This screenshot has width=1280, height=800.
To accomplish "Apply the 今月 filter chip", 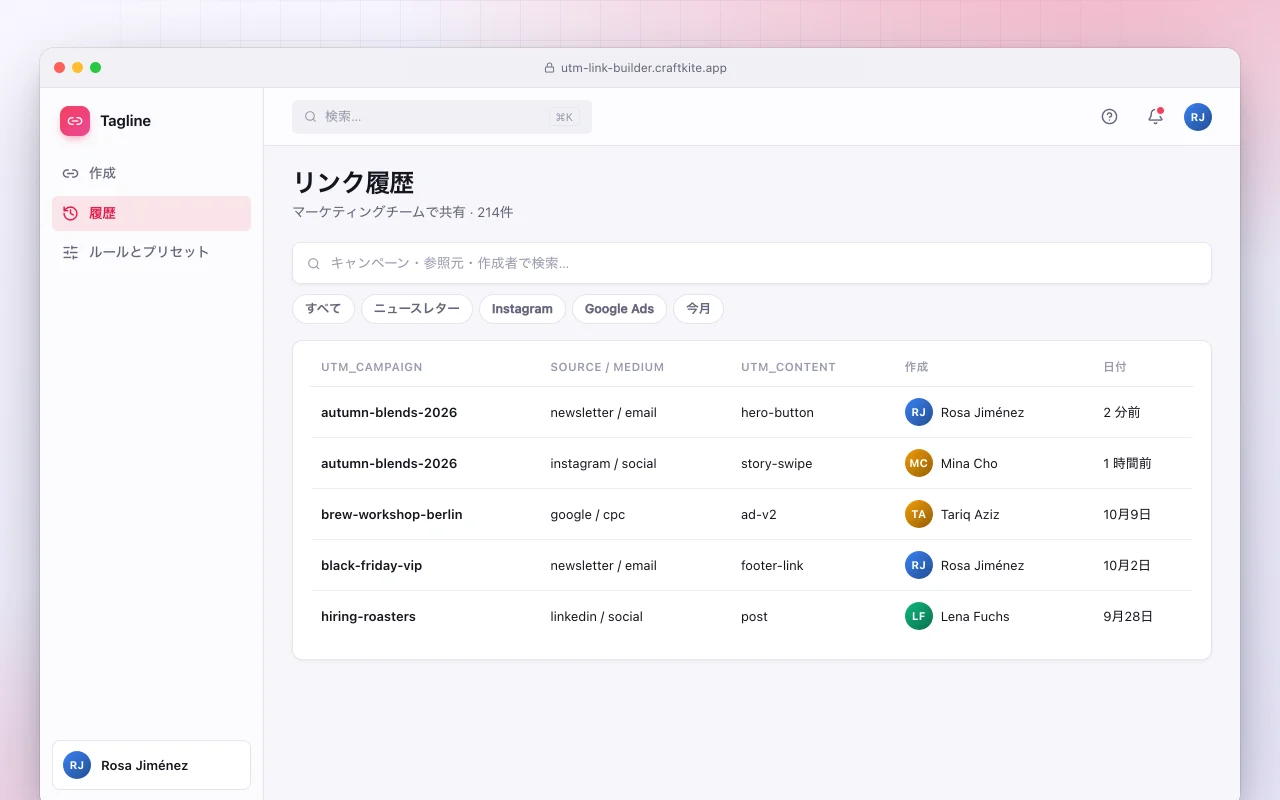I will (698, 309).
